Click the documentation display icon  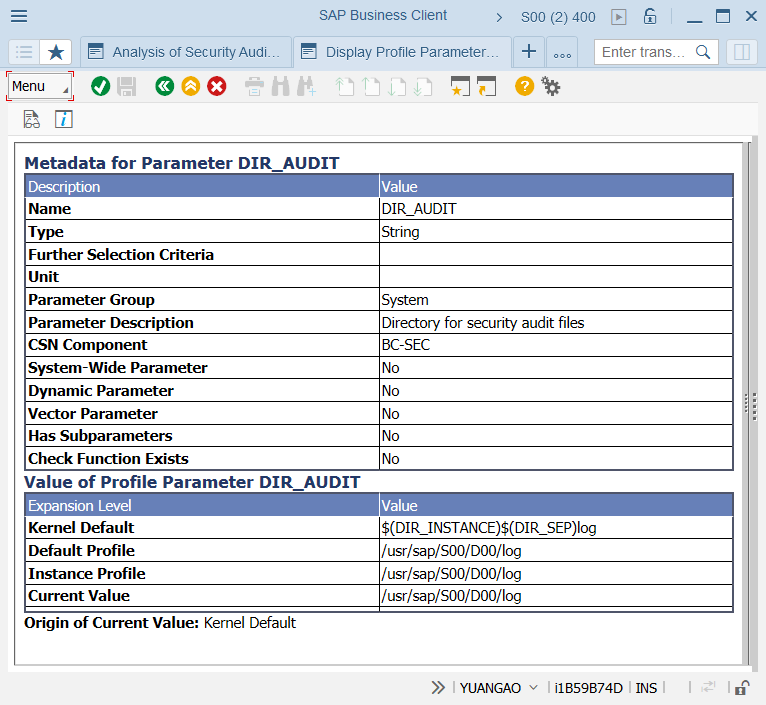[32, 119]
